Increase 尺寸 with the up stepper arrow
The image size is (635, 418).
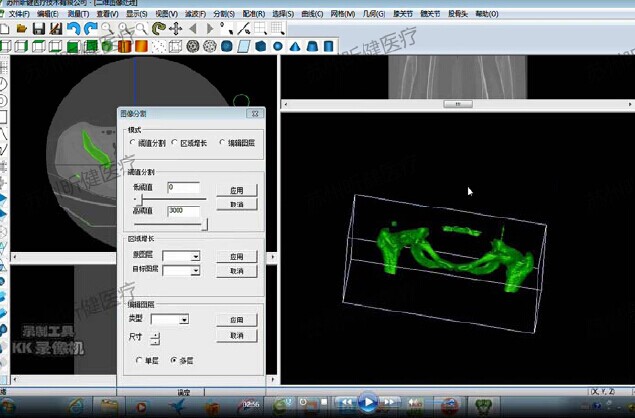click(x=155, y=335)
